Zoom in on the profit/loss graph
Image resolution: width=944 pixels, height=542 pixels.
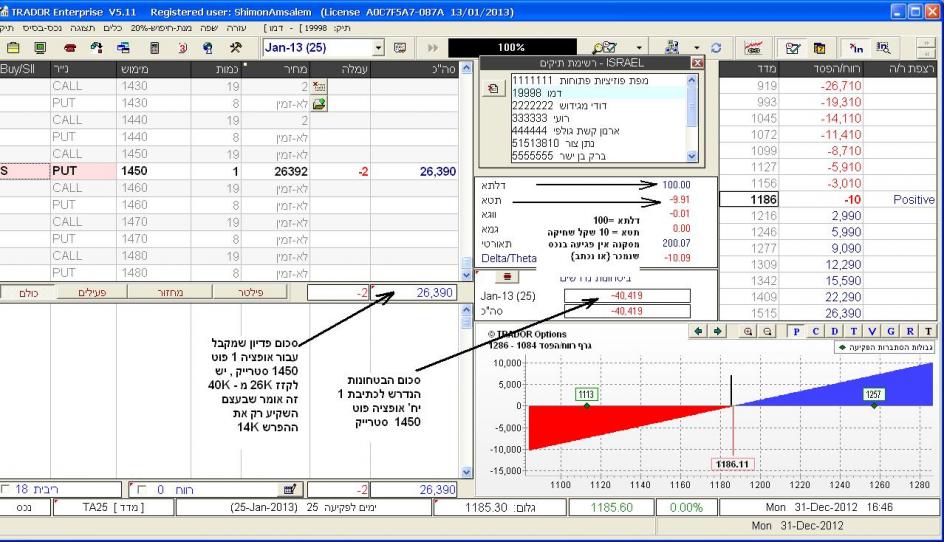tap(748, 331)
